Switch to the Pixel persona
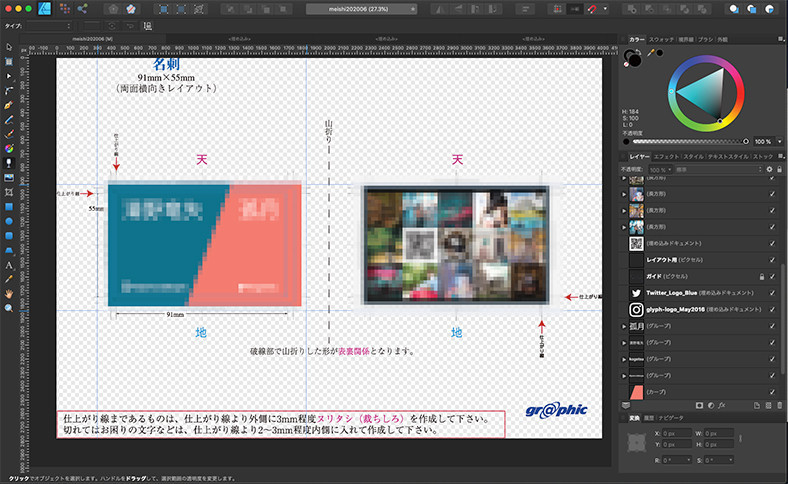The image size is (788, 484). (x=65, y=9)
